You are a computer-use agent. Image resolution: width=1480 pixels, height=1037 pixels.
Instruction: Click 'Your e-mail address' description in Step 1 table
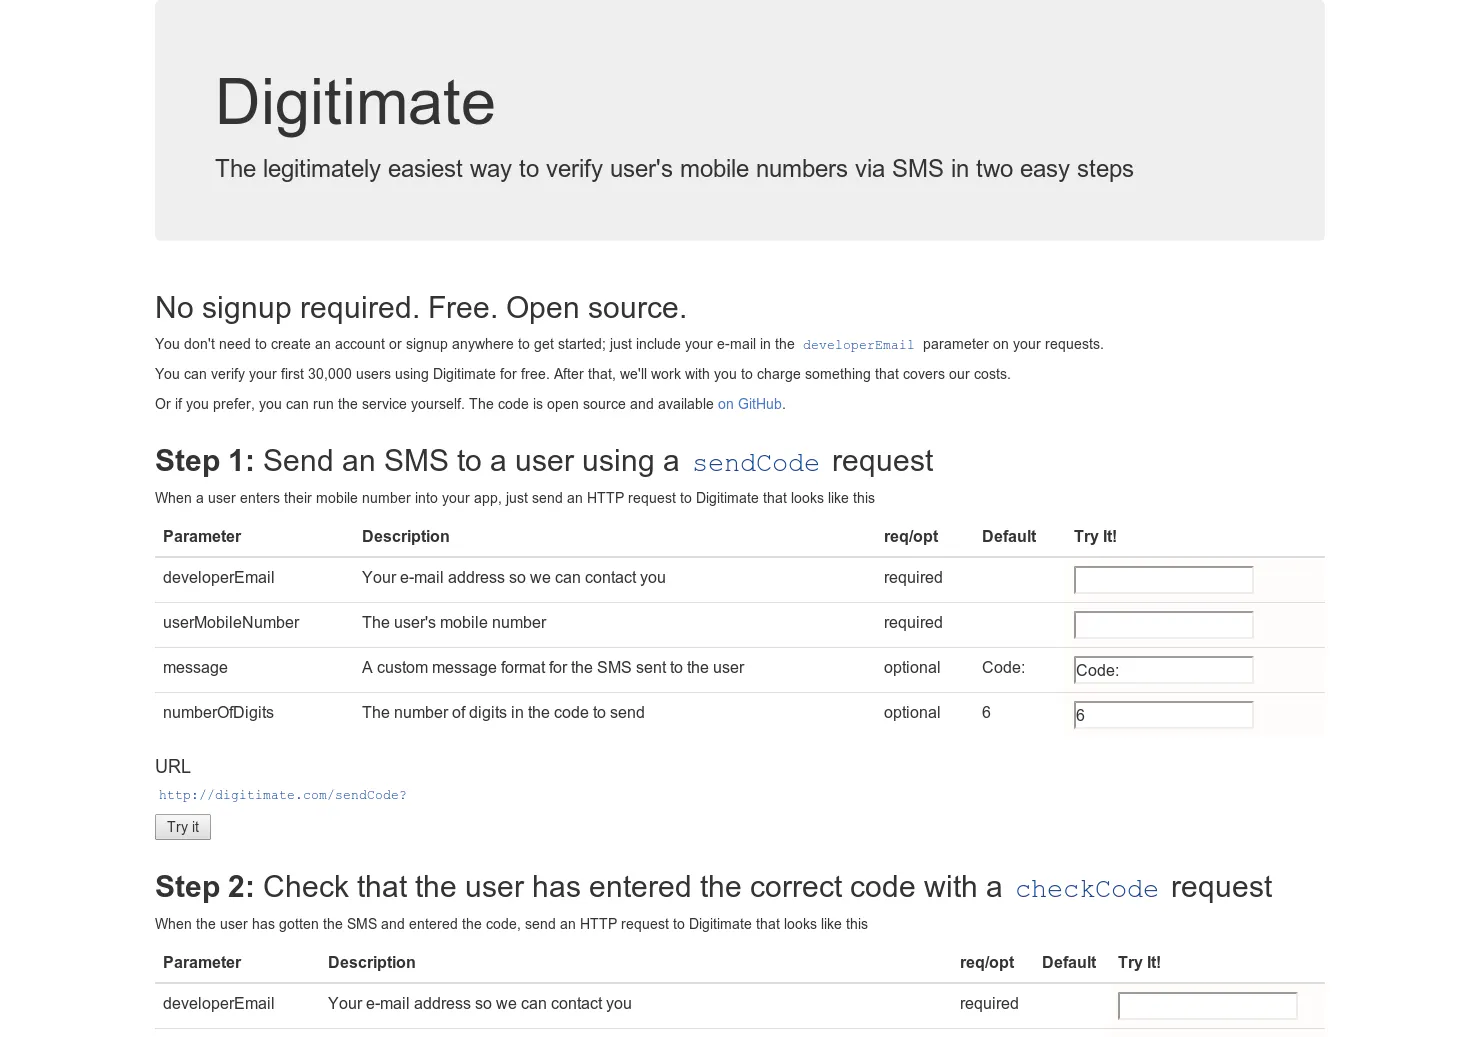pyautogui.click(x=513, y=578)
